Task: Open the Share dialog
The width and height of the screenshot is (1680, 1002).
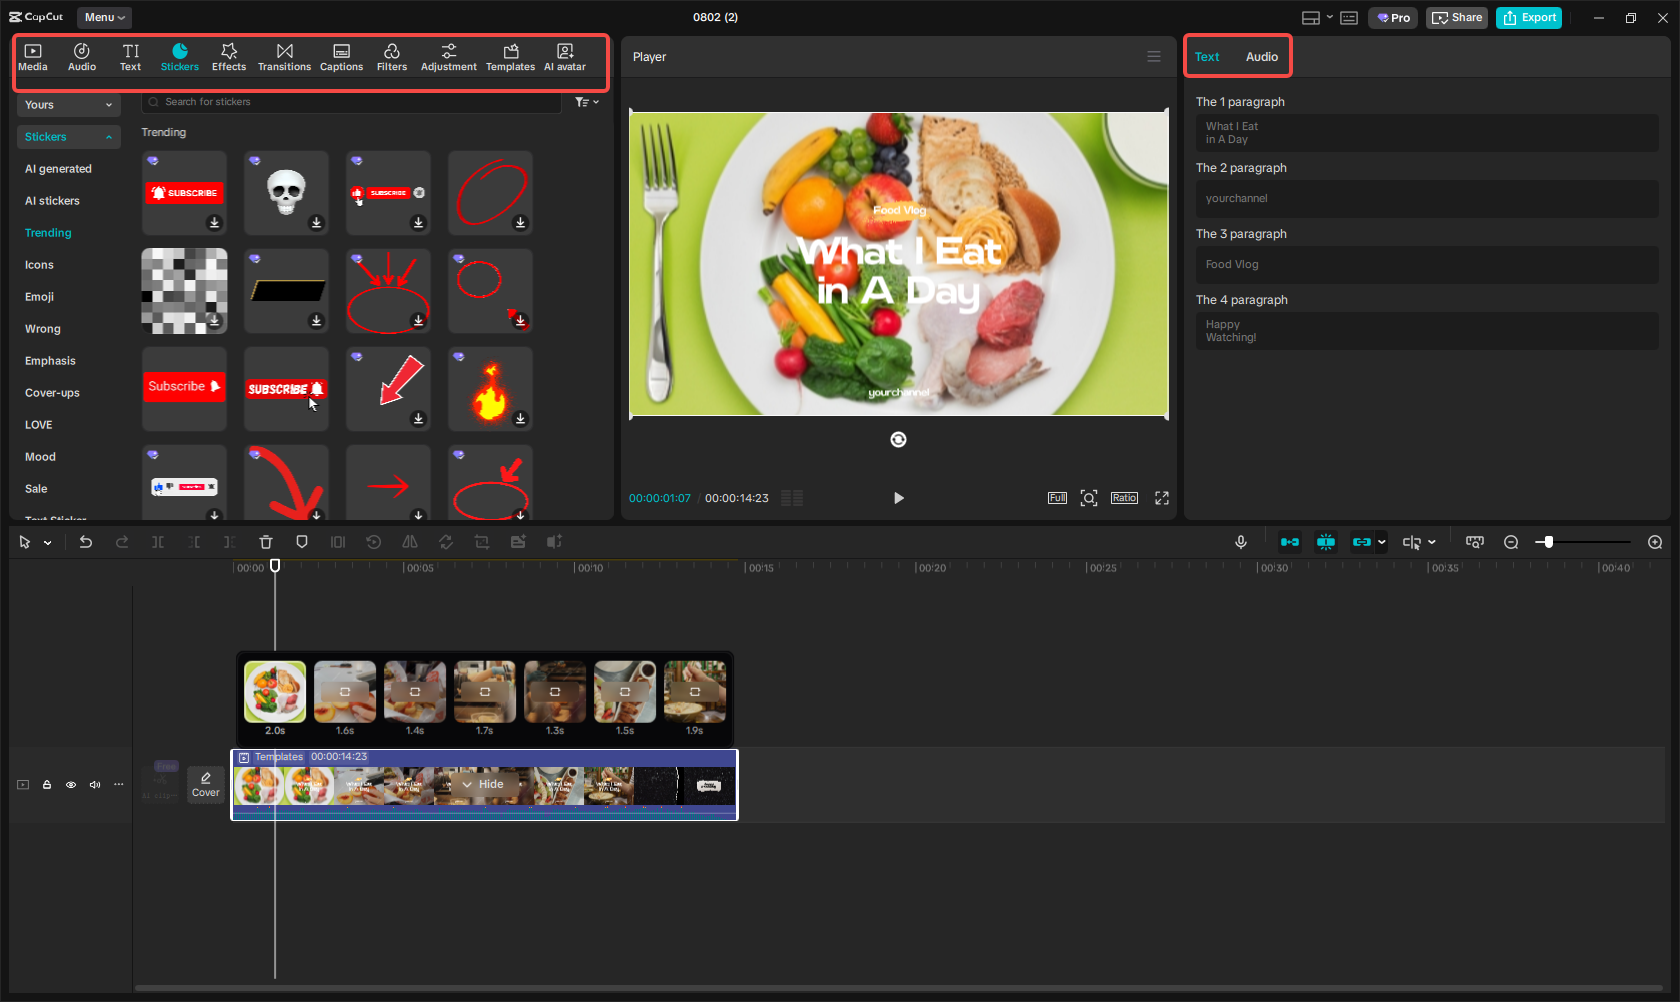Action: click(x=1456, y=17)
